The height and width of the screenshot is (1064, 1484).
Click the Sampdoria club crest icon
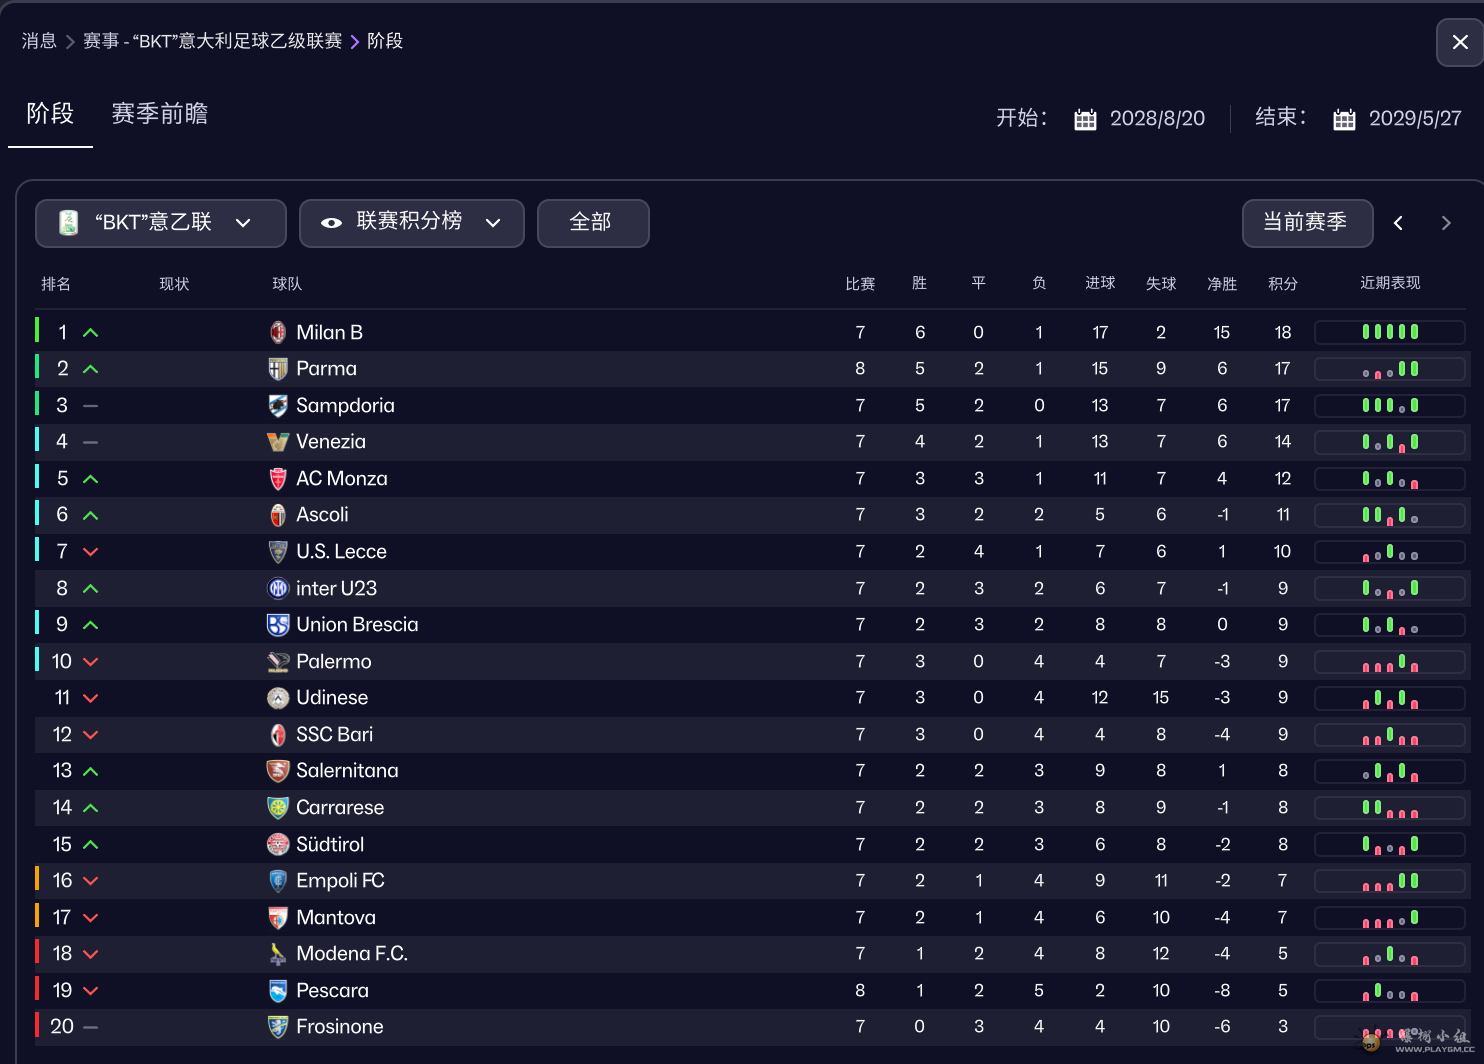point(278,405)
